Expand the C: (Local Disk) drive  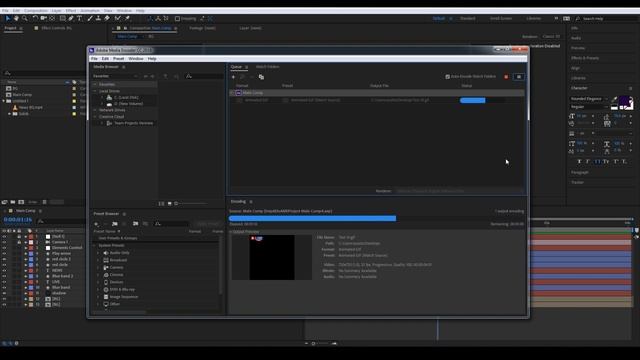click(x=102, y=98)
